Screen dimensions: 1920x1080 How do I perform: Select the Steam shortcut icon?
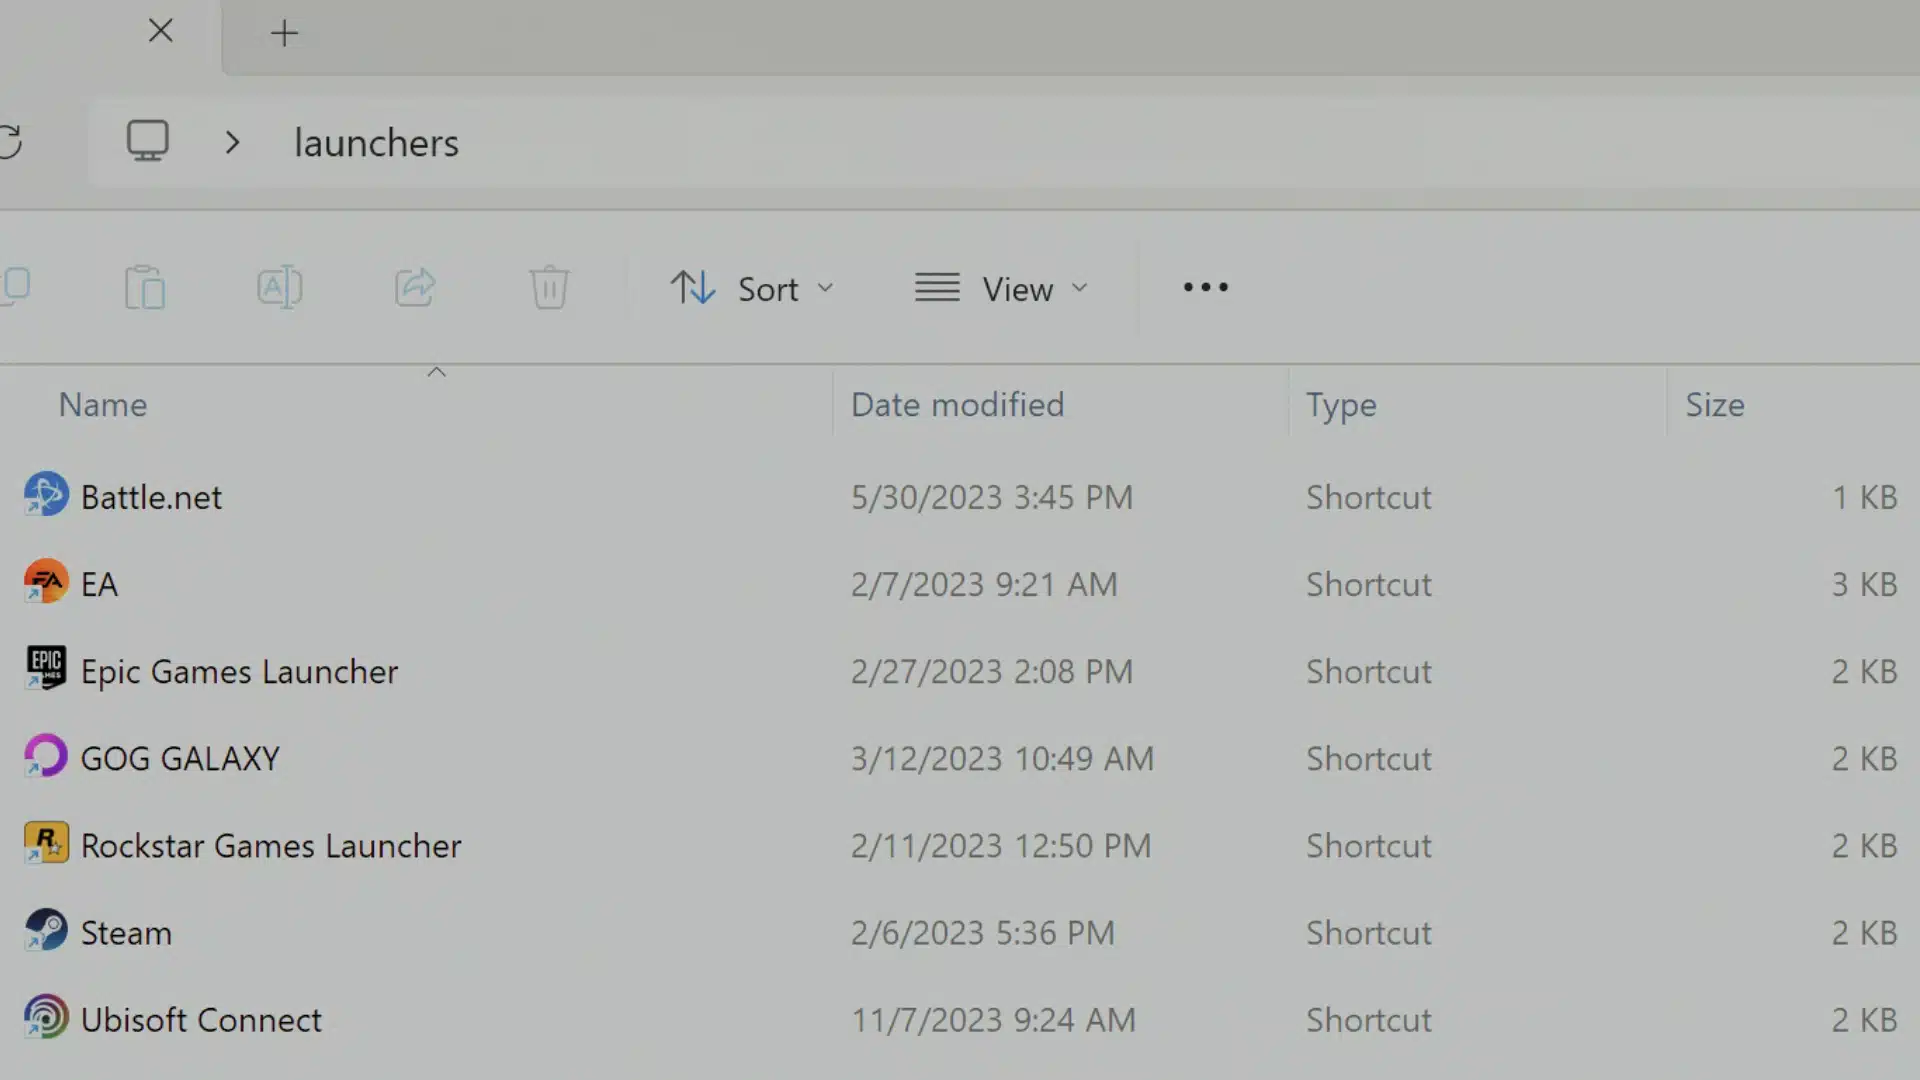(x=46, y=931)
